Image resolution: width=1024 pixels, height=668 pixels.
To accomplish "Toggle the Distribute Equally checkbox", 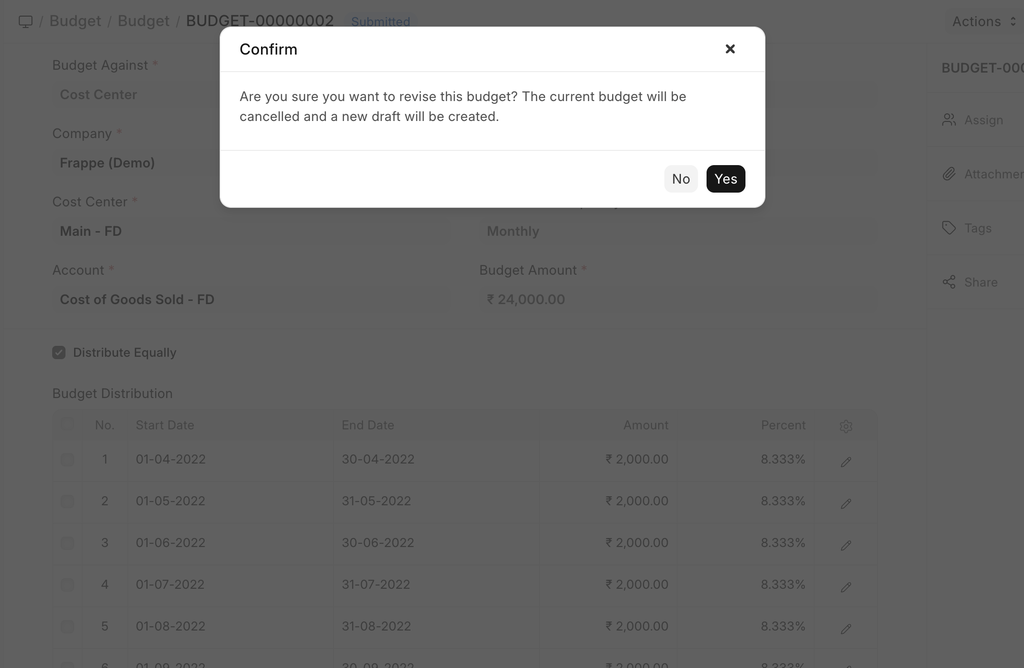I will (x=59, y=353).
